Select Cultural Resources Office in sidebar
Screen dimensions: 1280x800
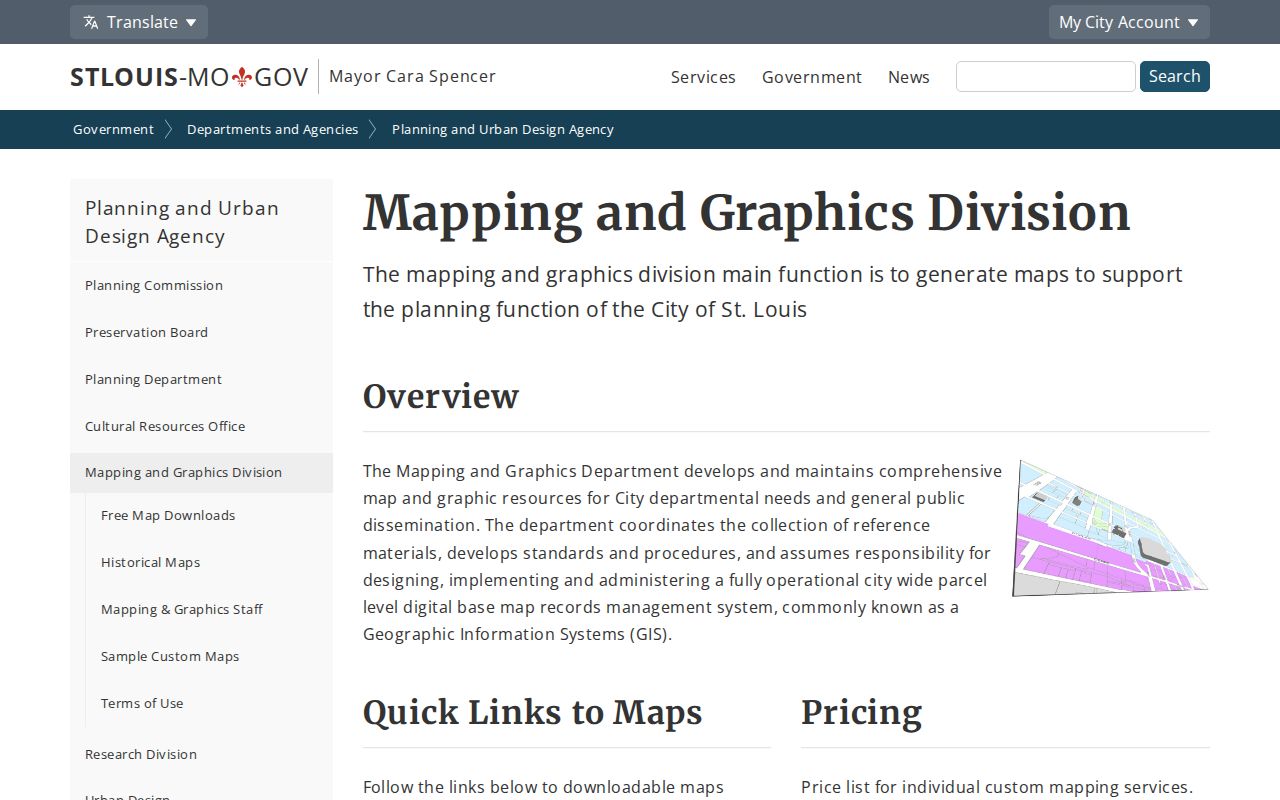point(201,426)
